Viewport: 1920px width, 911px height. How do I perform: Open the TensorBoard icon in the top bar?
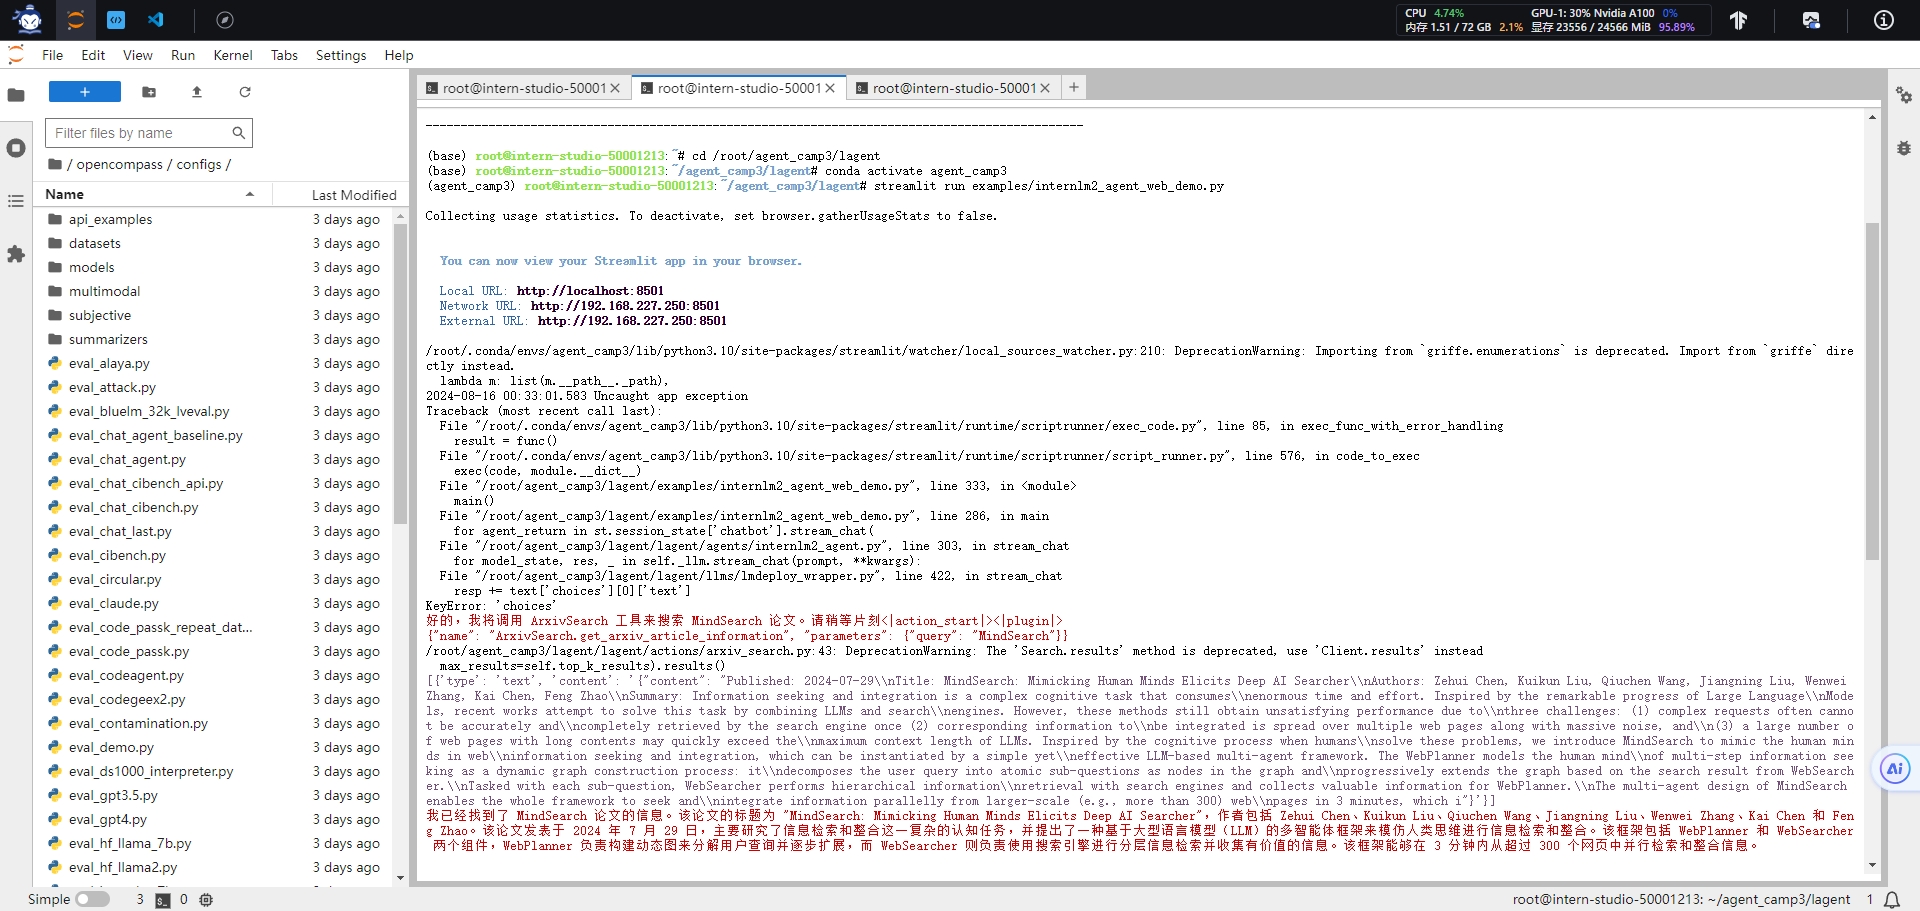click(x=1738, y=20)
